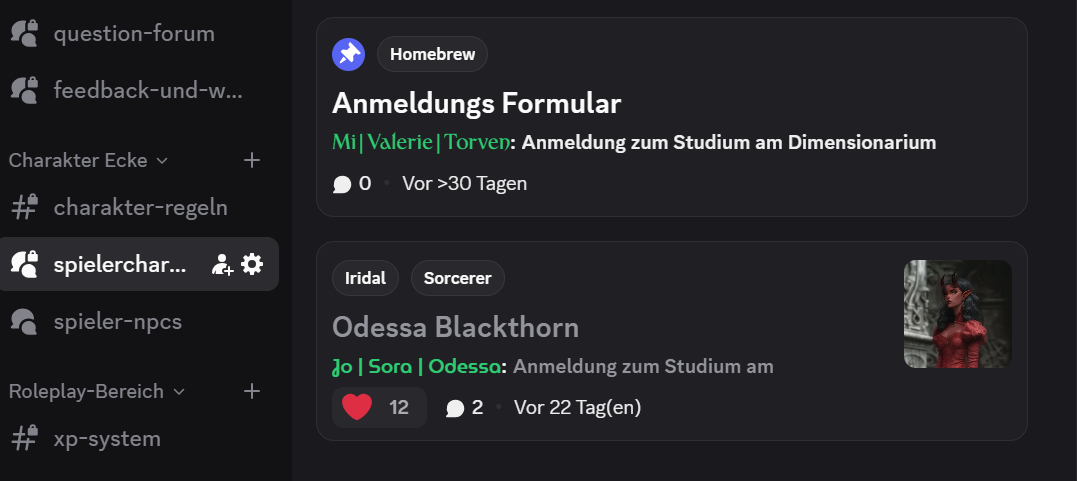The image size is (1077, 481).
Task: Click the Iridal tag
Action: point(365,278)
